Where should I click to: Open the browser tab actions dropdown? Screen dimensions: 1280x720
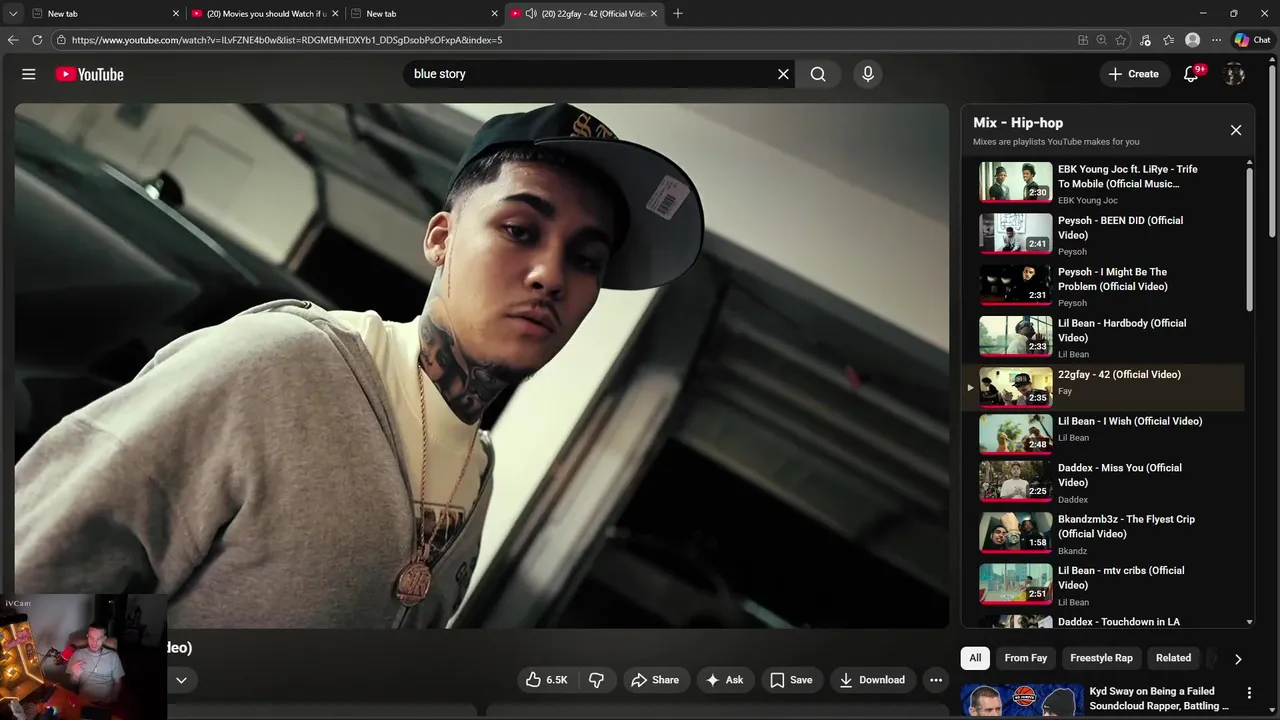tap(13, 13)
